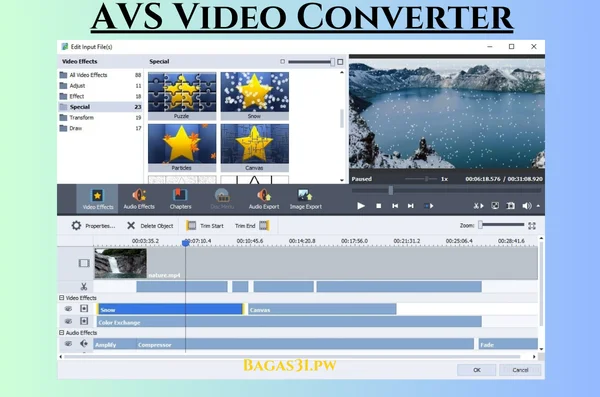This screenshot has height=397, width=600.
Task: Open the Audio Export tool
Action: (264, 199)
